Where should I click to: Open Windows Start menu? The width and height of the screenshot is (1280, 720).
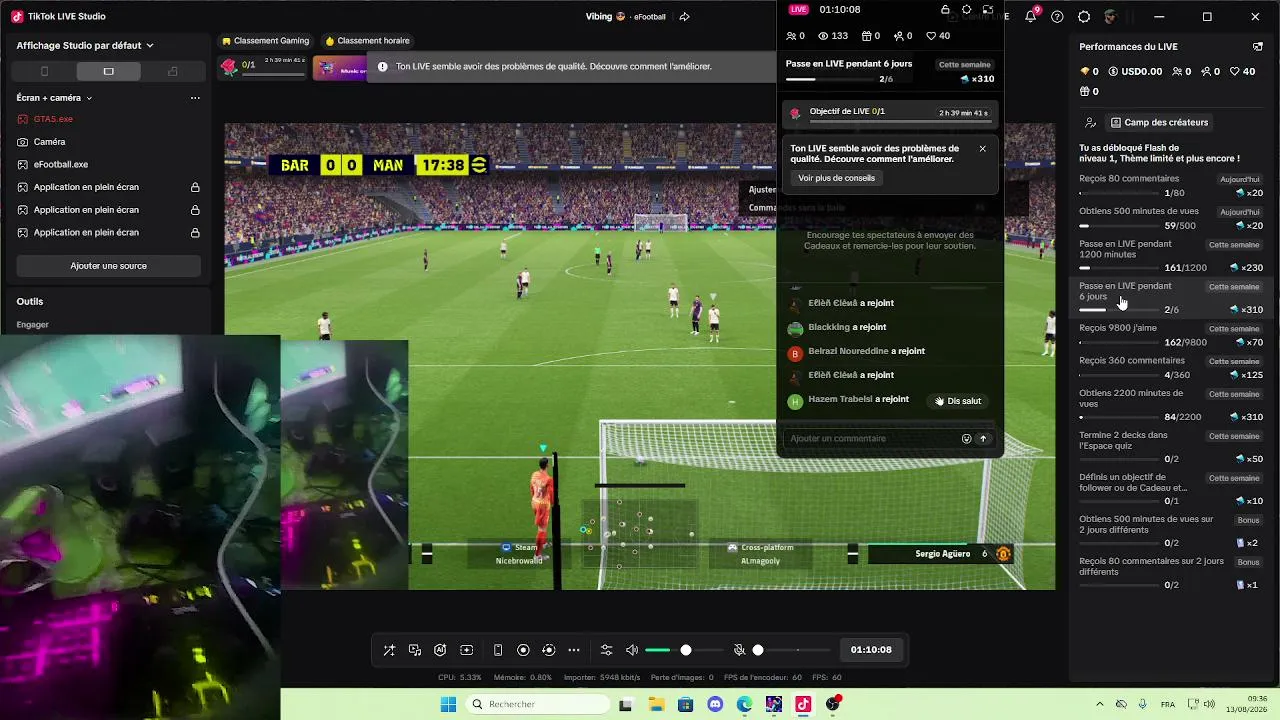coord(447,704)
